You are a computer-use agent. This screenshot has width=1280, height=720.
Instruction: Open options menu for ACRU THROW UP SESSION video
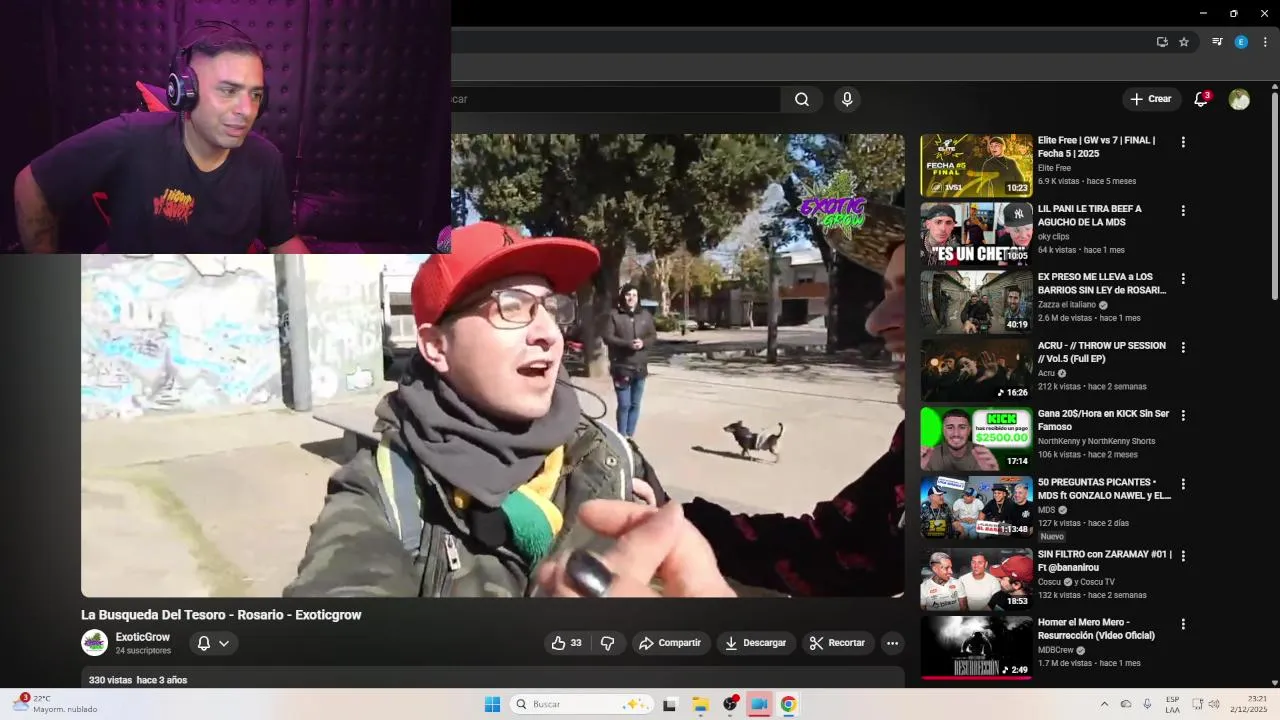(1183, 347)
